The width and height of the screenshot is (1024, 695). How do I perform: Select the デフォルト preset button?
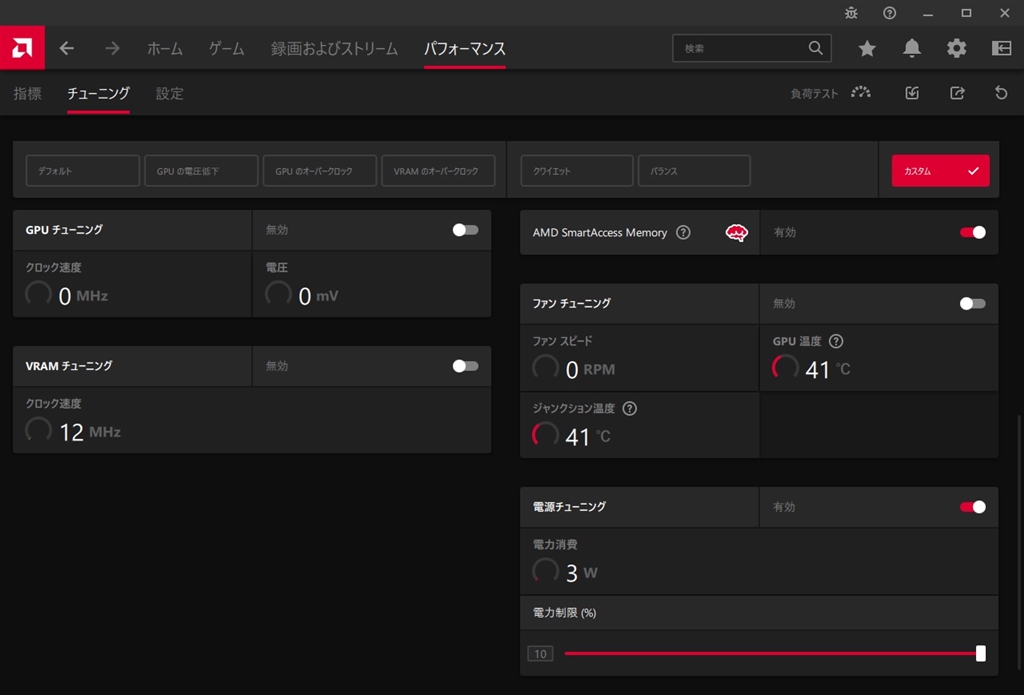click(82, 170)
